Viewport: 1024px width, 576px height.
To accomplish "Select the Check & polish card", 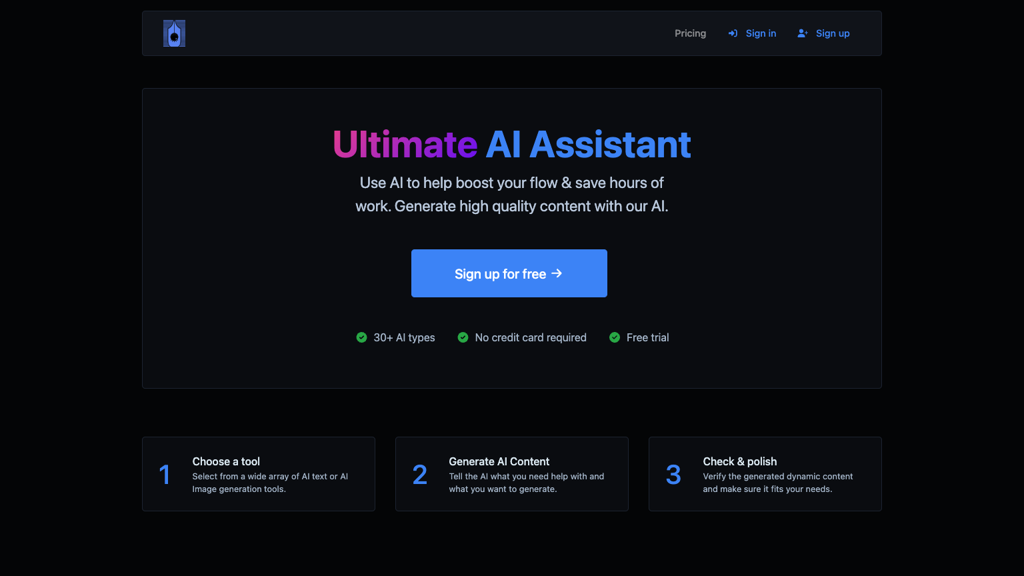I will click(x=765, y=474).
